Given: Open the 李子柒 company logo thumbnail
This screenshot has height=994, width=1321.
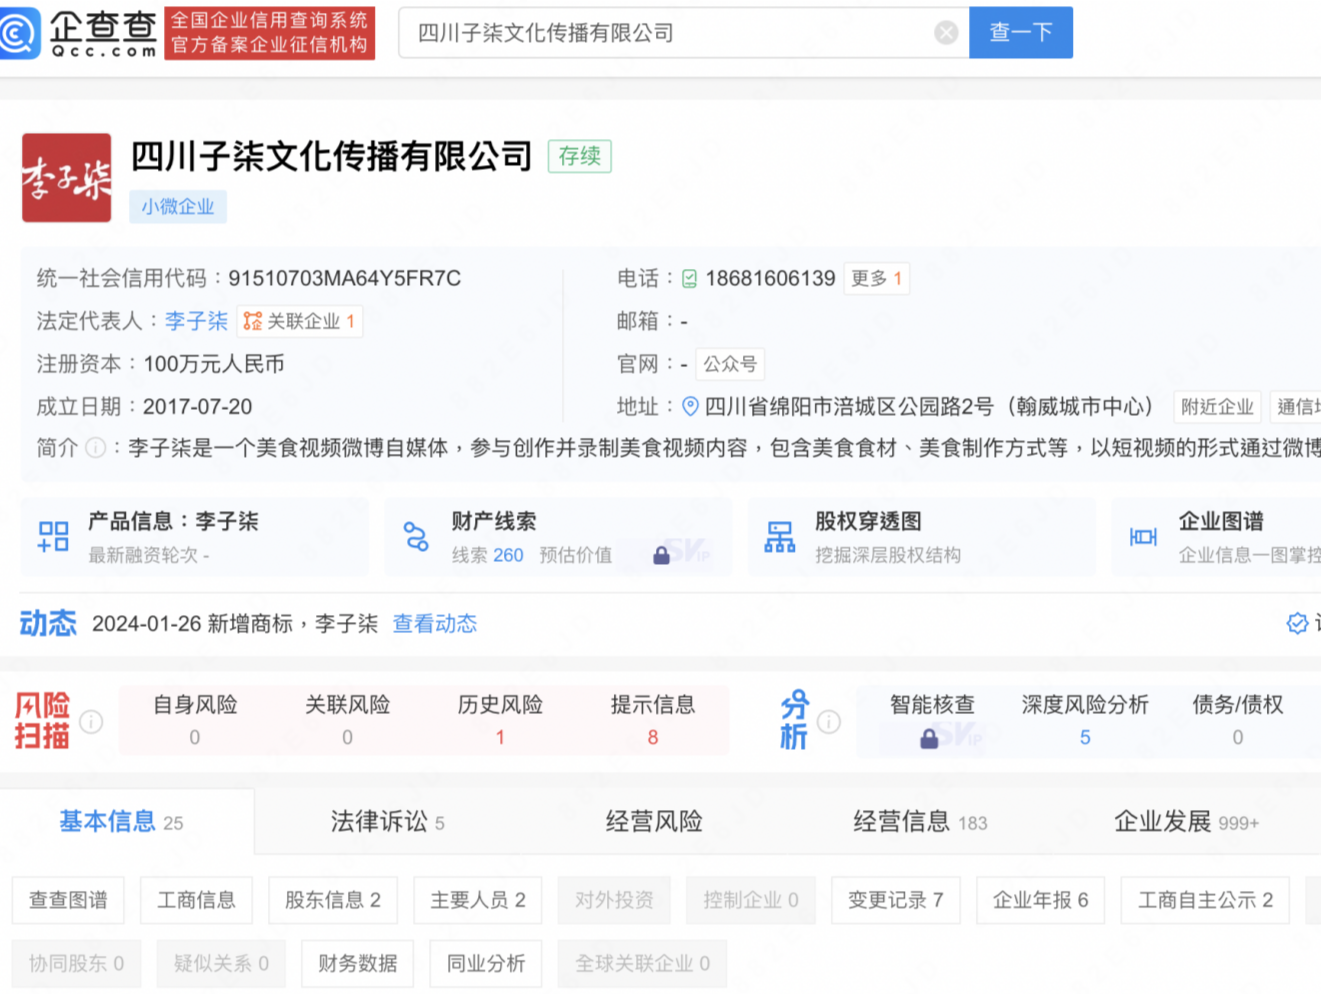Looking at the screenshot, I should click(x=67, y=178).
